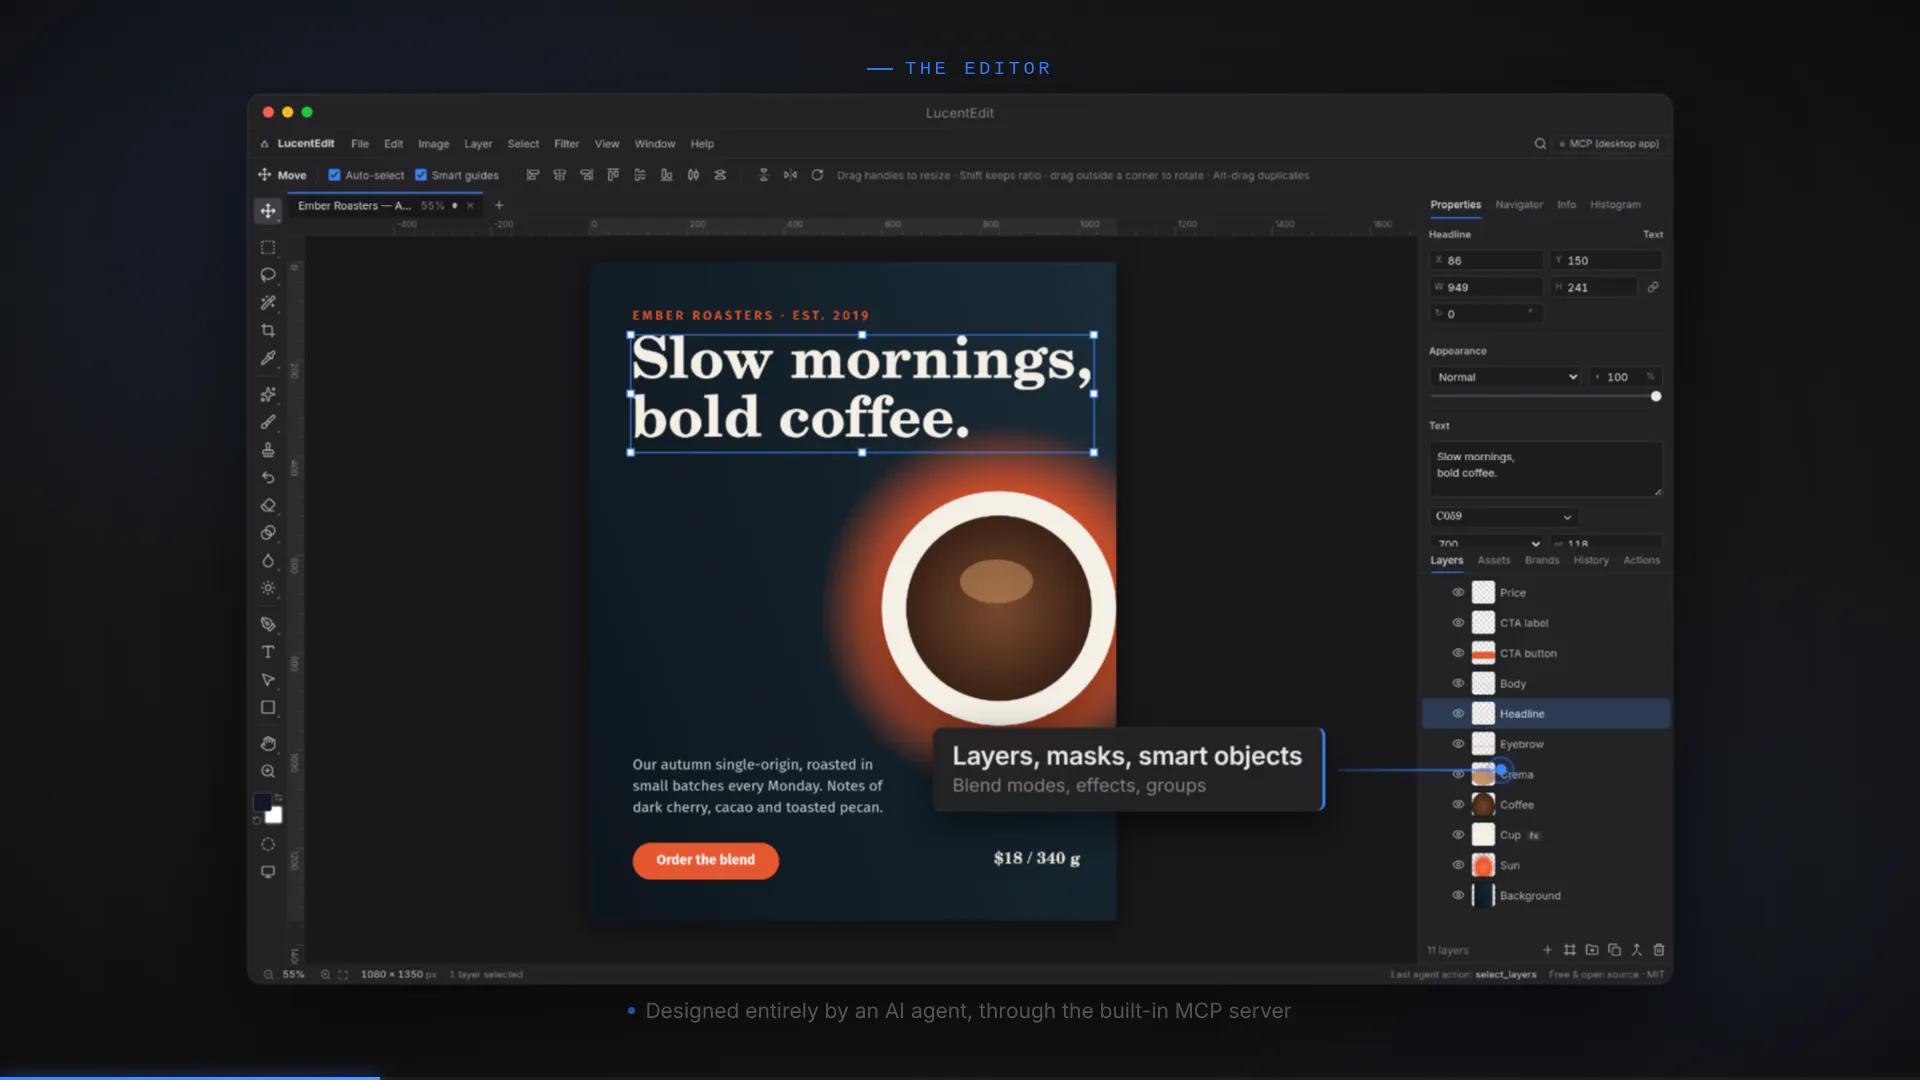This screenshot has width=1920, height=1080.
Task: Hide the CTA label layer
Action: [1458, 623]
